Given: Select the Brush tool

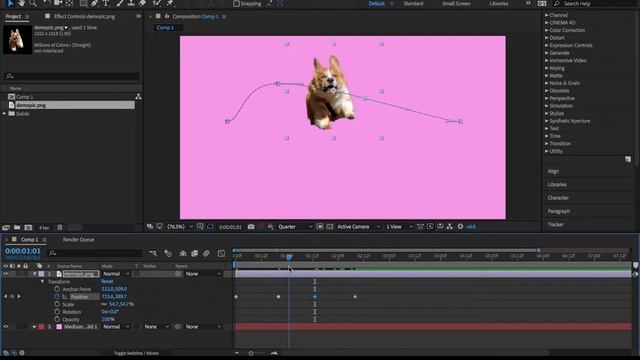Looking at the screenshot, I should tap(120, 3).
